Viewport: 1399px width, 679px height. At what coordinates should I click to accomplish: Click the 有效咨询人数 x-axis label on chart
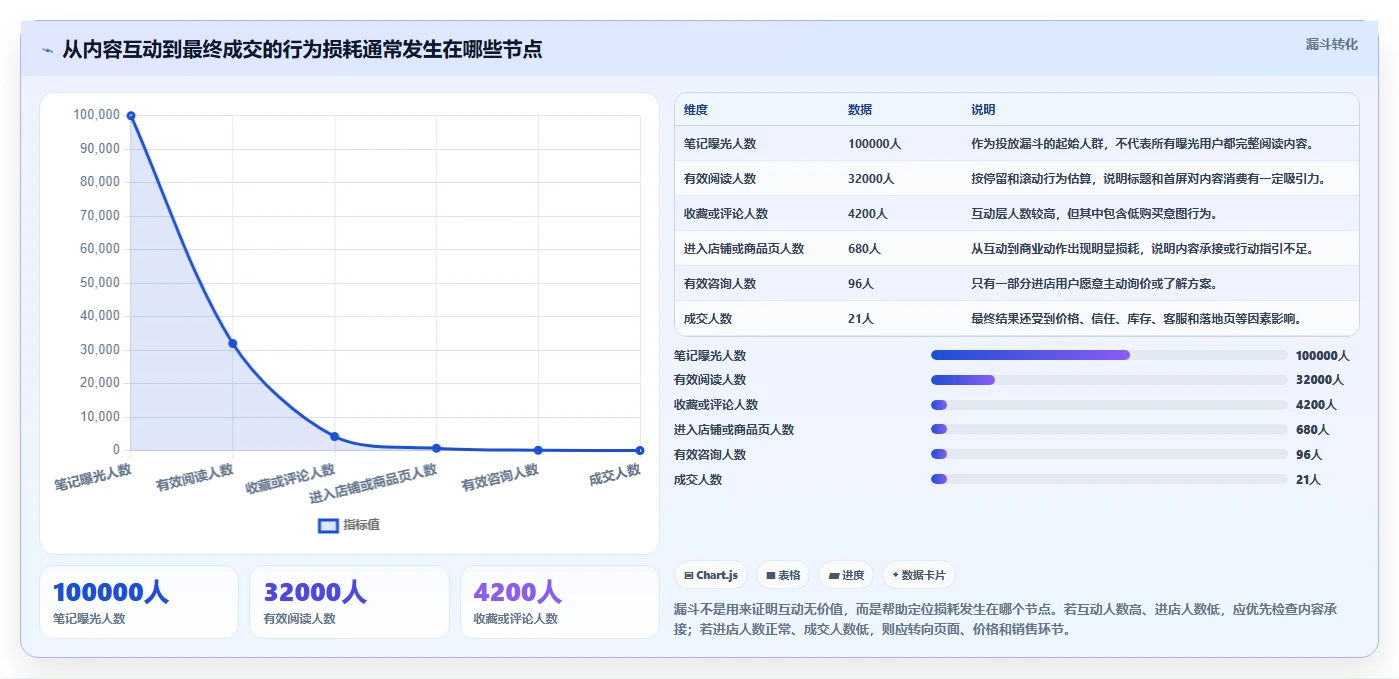click(500, 477)
